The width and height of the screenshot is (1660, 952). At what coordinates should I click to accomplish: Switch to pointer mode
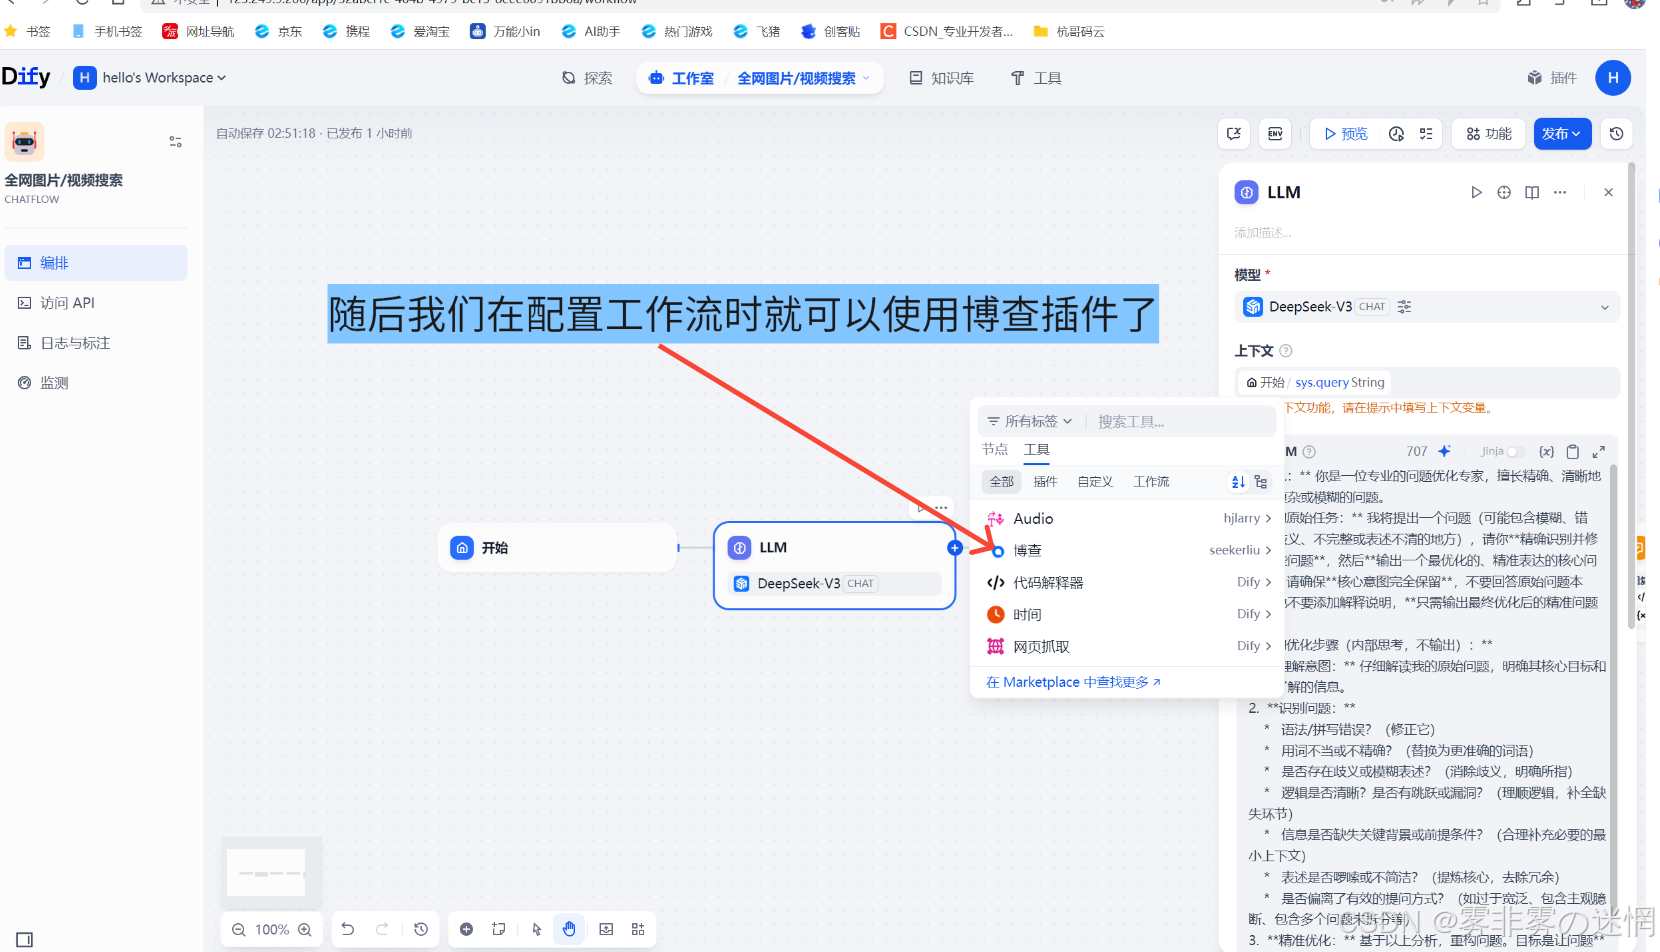pyautogui.click(x=537, y=929)
